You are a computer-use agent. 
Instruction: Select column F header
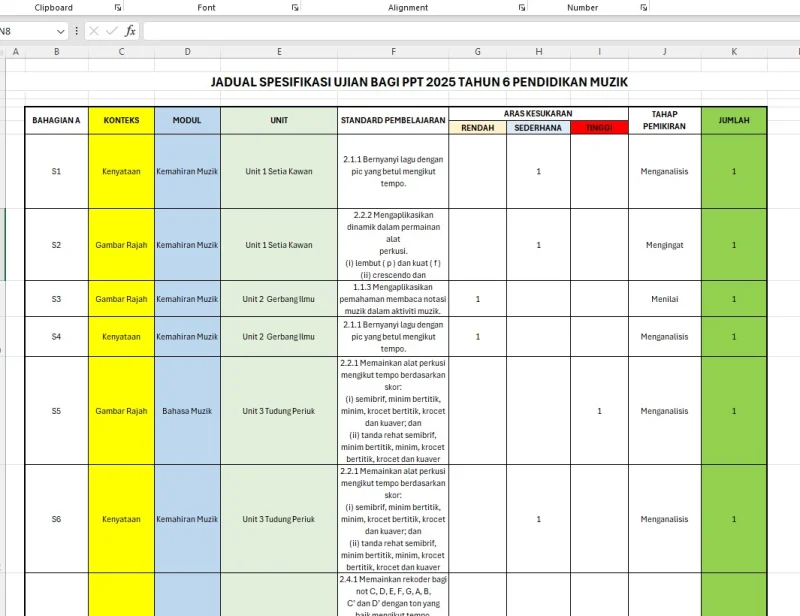[393, 51]
